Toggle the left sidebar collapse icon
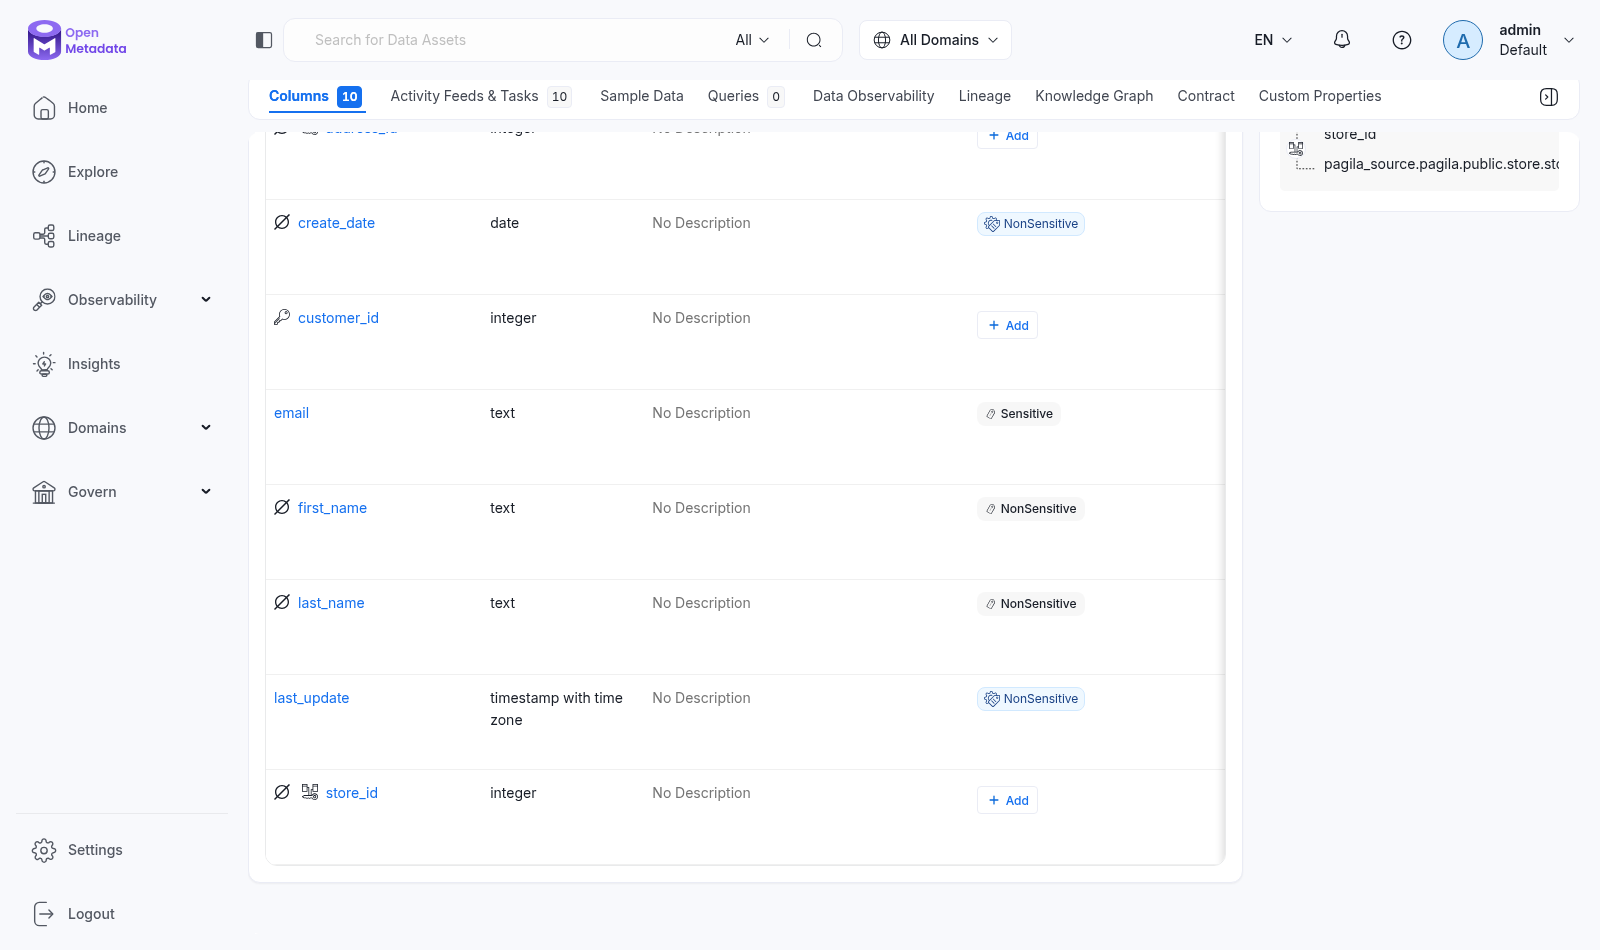 tap(264, 40)
